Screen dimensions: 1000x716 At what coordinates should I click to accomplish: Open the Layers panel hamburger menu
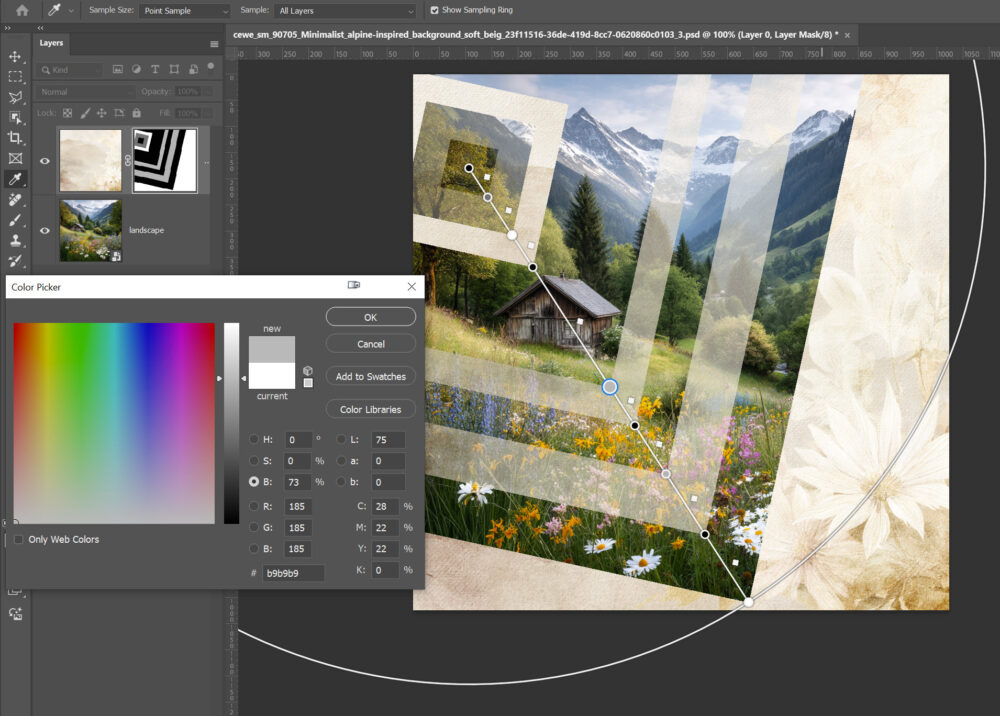point(214,44)
